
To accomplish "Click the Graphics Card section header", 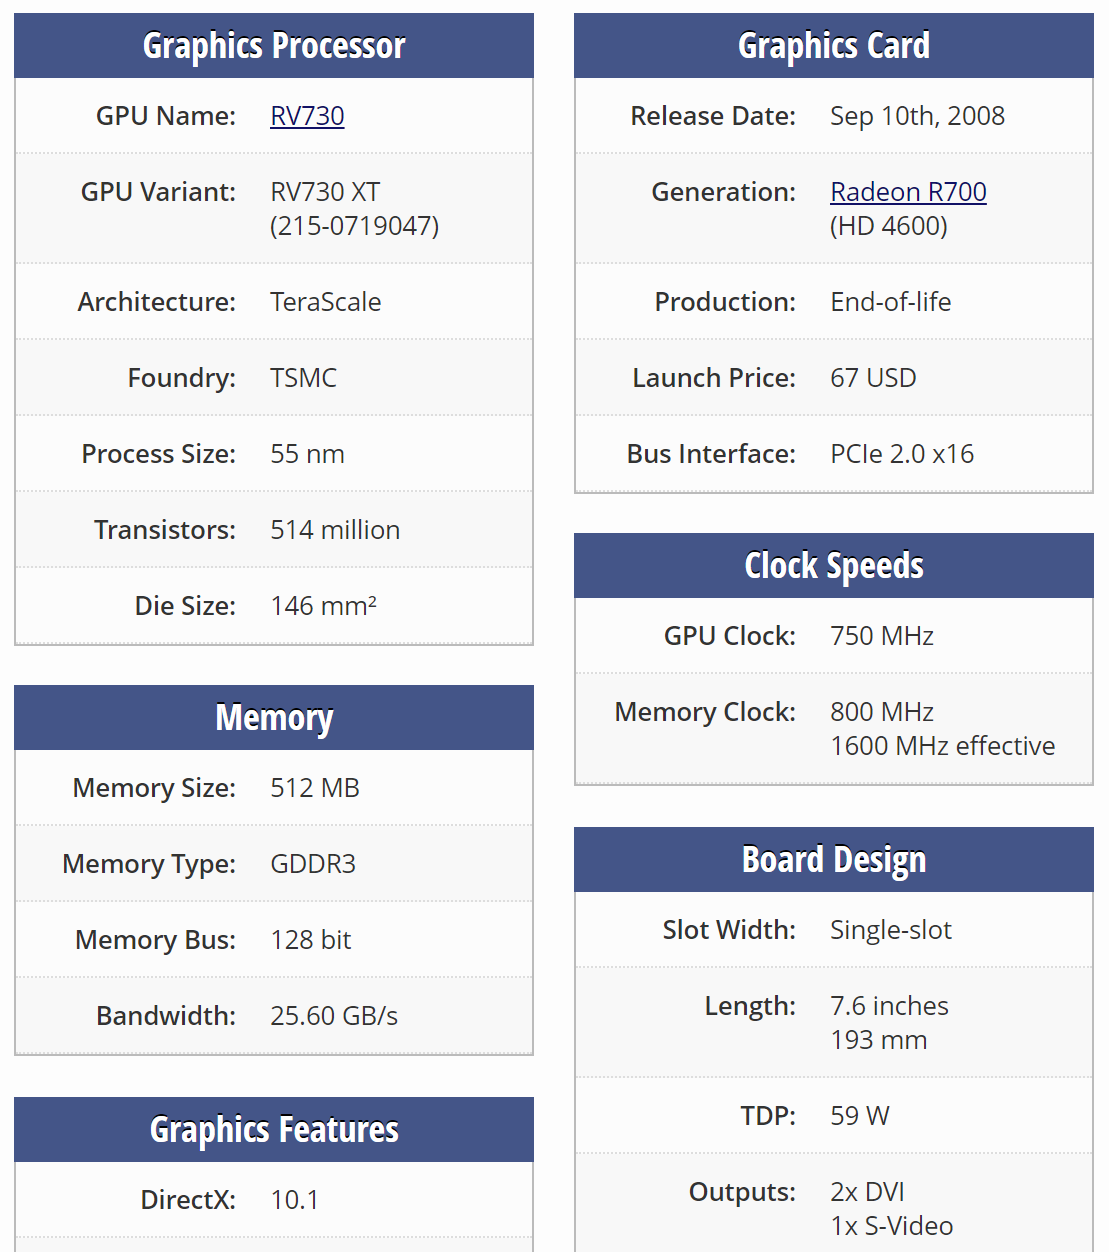I will (833, 46).
